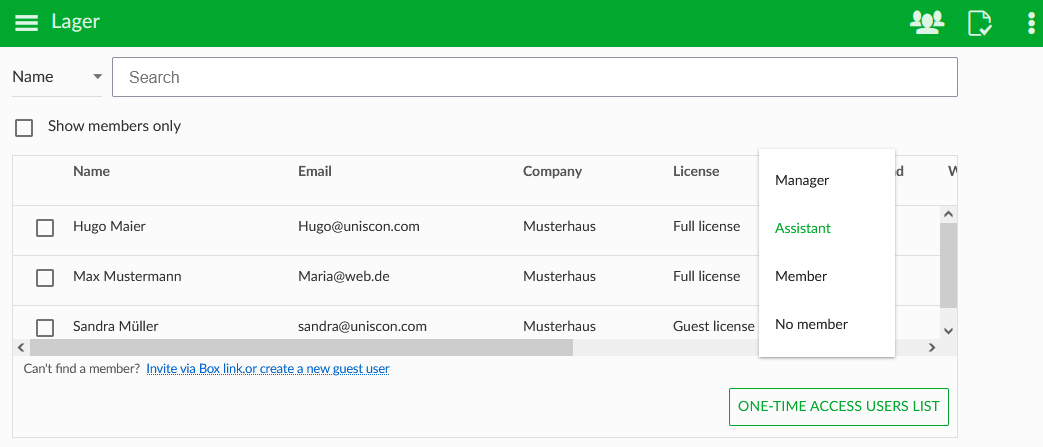Focus the Search input field
This screenshot has width=1043, height=447.
coord(534,77)
